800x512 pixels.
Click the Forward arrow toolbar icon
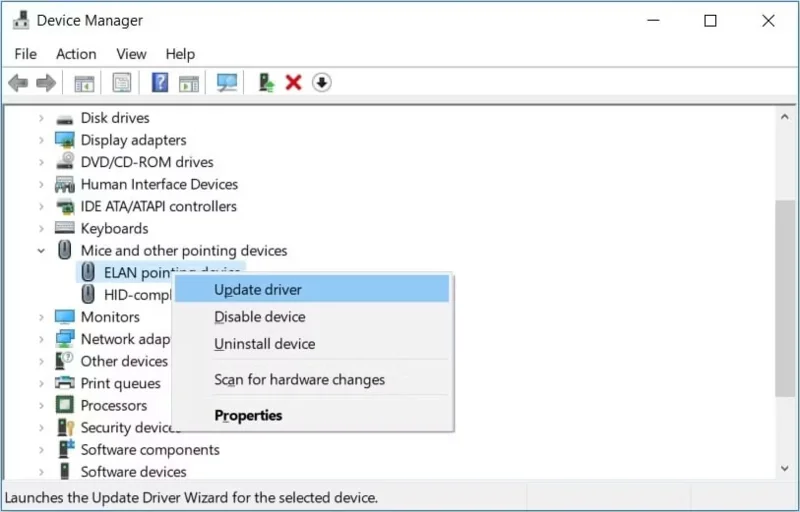pyautogui.click(x=46, y=83)
